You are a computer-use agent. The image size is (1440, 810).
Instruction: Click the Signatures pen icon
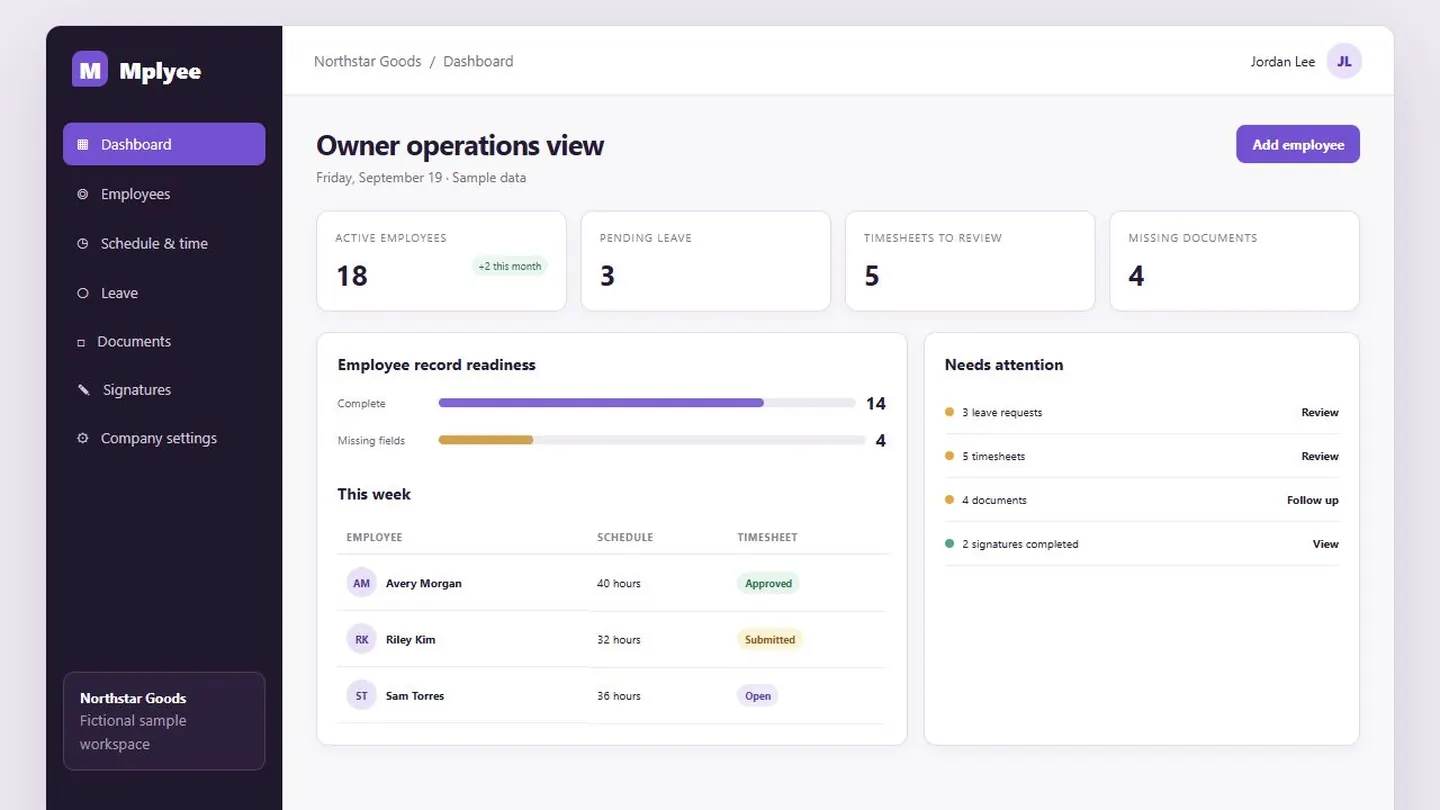click(84, 390)
